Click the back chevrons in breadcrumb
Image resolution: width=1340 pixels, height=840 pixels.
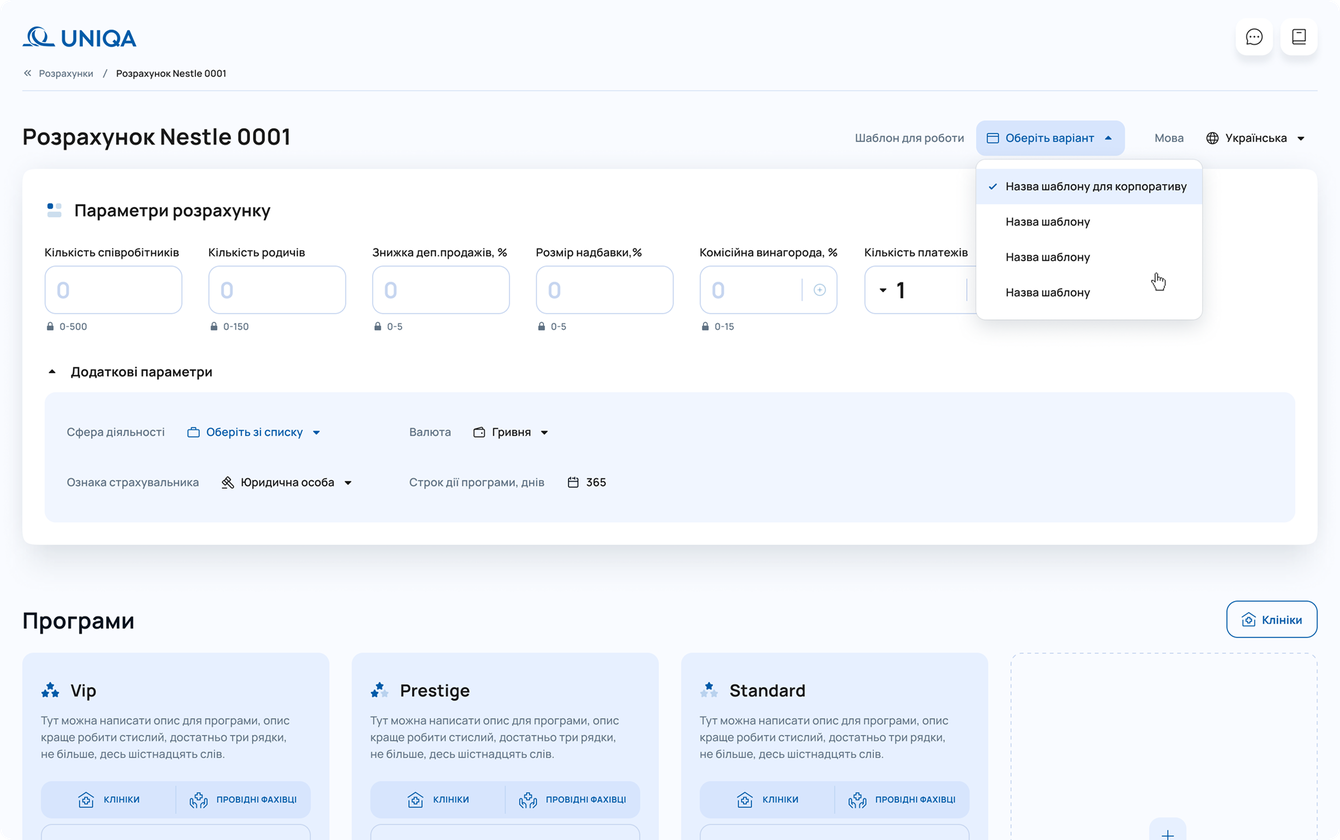pos(28,73)
